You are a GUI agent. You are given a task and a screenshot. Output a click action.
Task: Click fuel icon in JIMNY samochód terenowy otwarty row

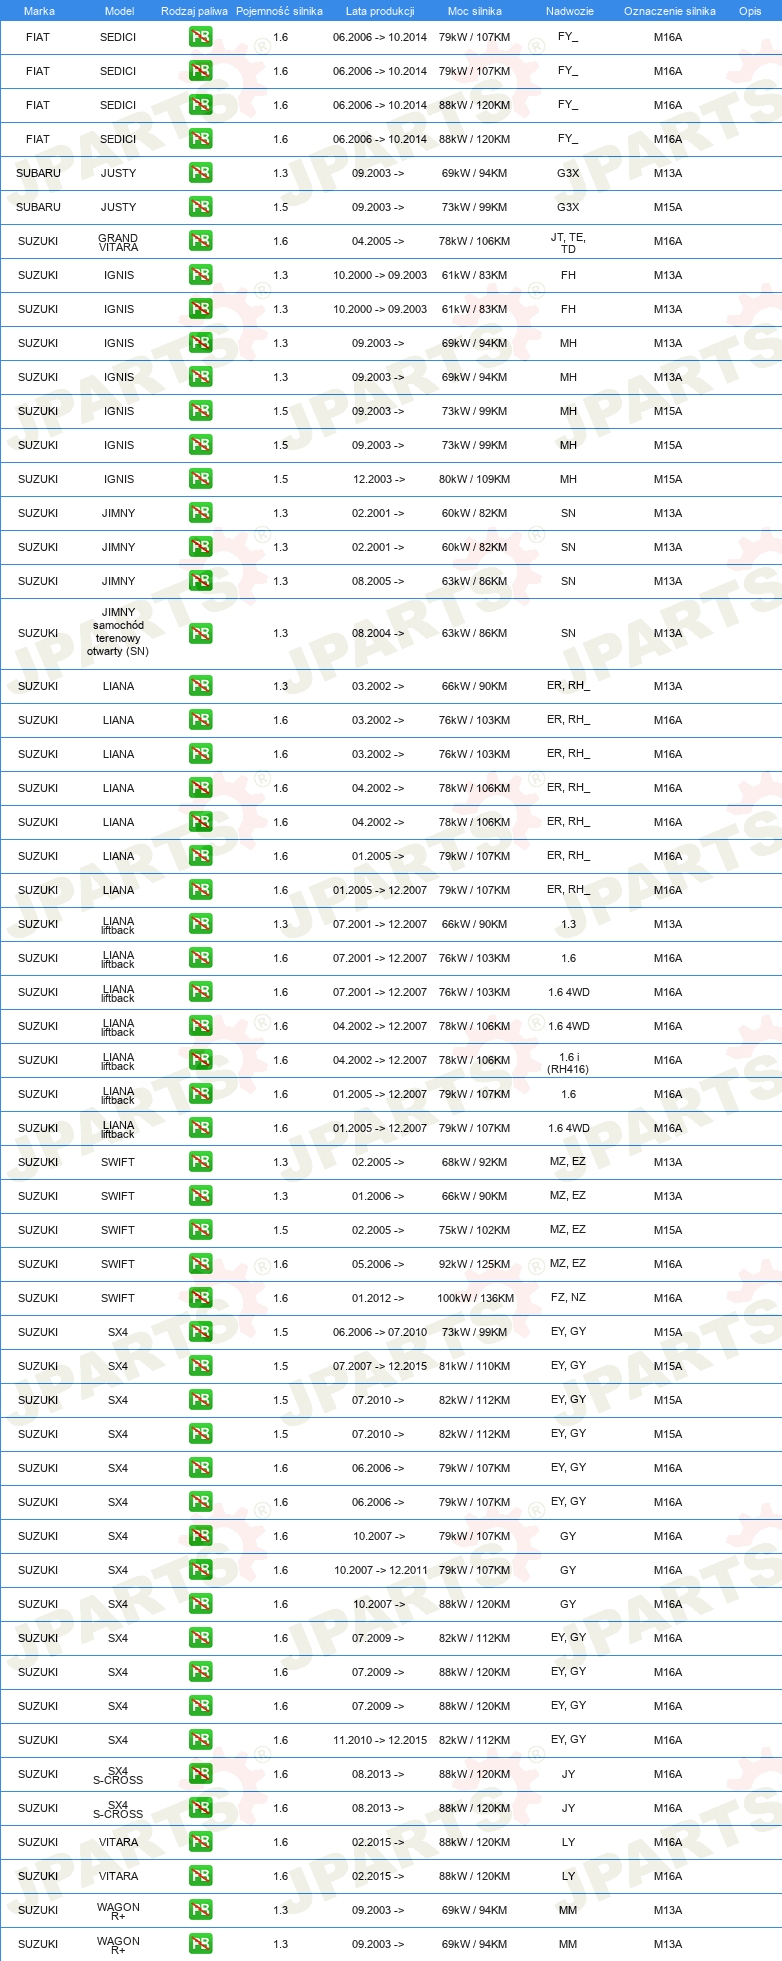(200, 633)
